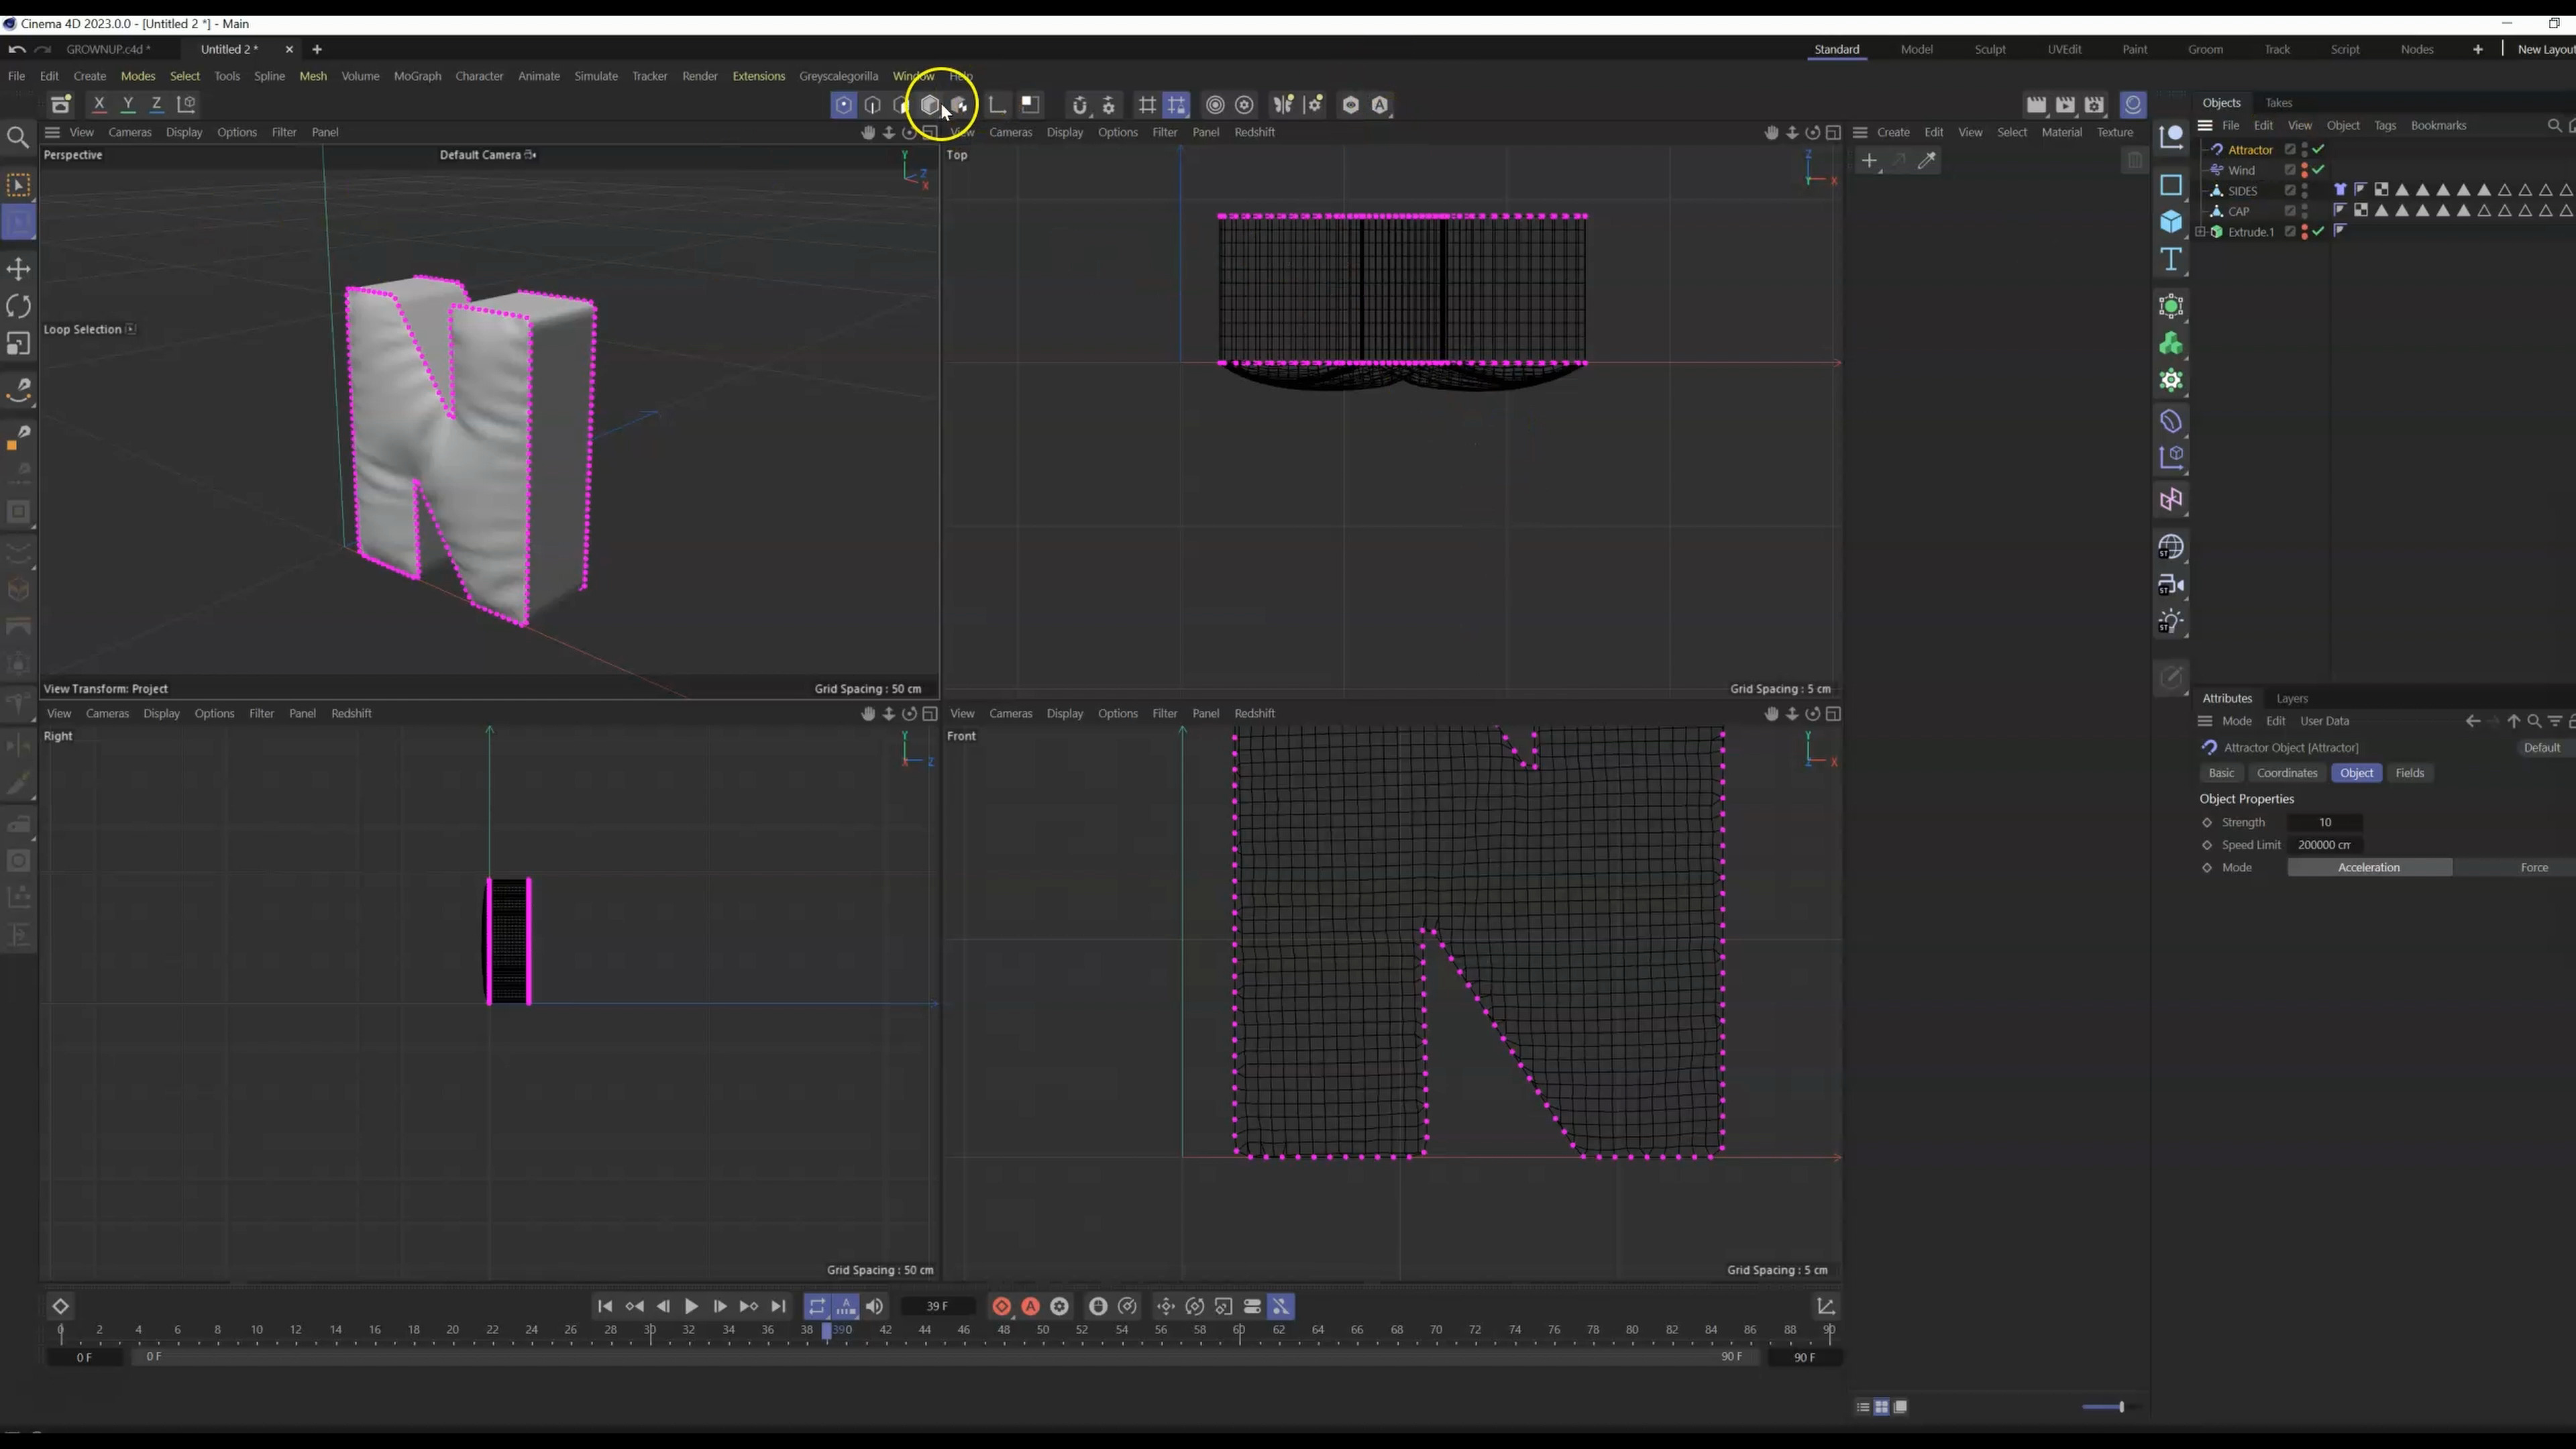Viewport: 2576px width, 1449px height.
Task: Open the keyframe settings gear in timeline
Action: [x=1059, y=1306]
